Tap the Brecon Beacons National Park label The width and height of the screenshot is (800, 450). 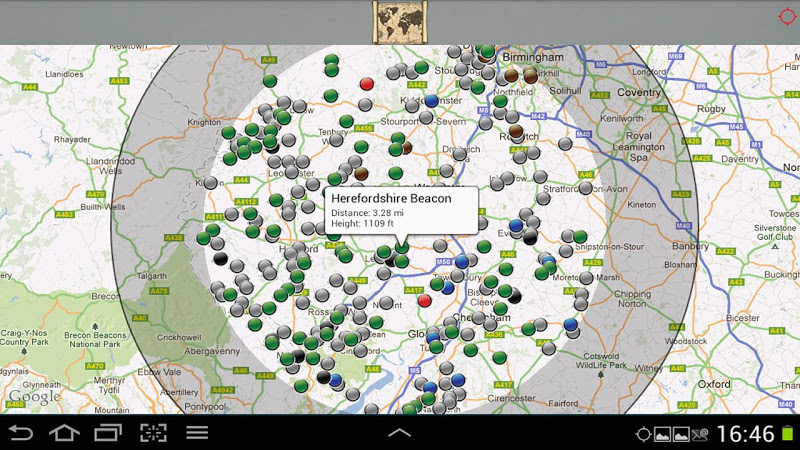pyautogui.click(x=95, y=340)
